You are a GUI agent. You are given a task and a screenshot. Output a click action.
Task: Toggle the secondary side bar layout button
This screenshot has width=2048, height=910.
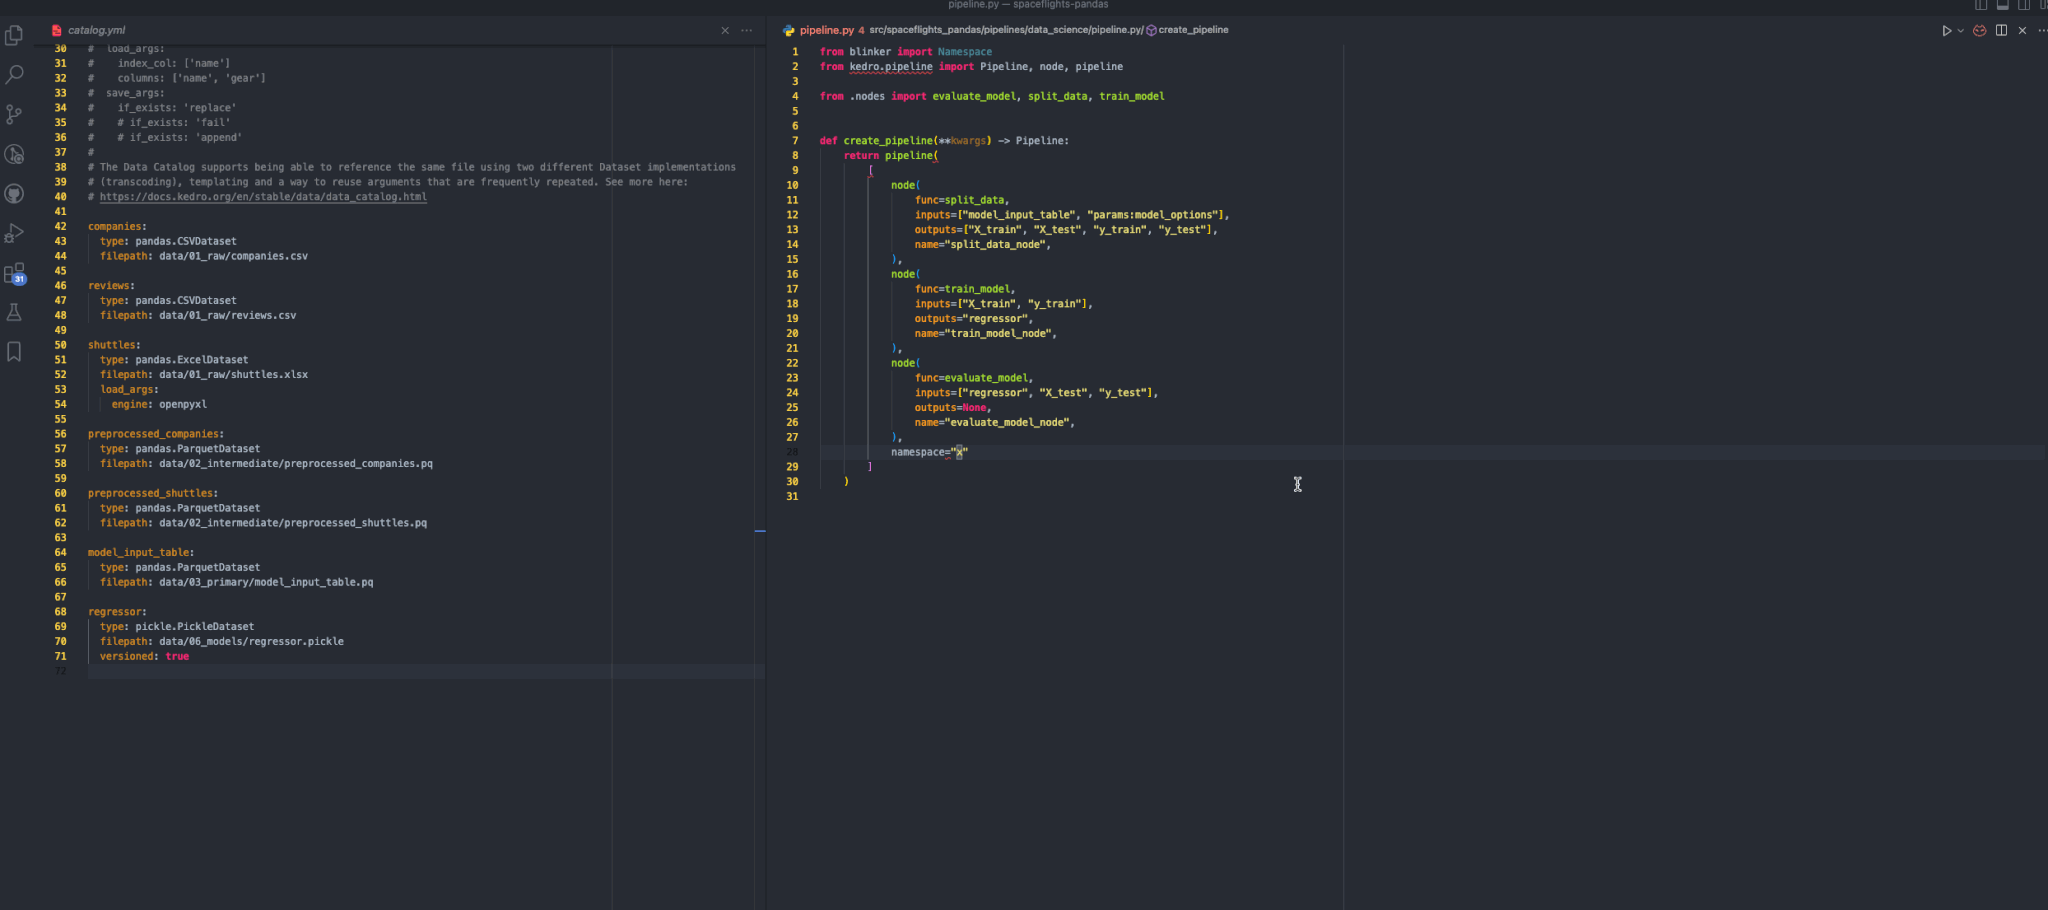(x=2023, y=5)
